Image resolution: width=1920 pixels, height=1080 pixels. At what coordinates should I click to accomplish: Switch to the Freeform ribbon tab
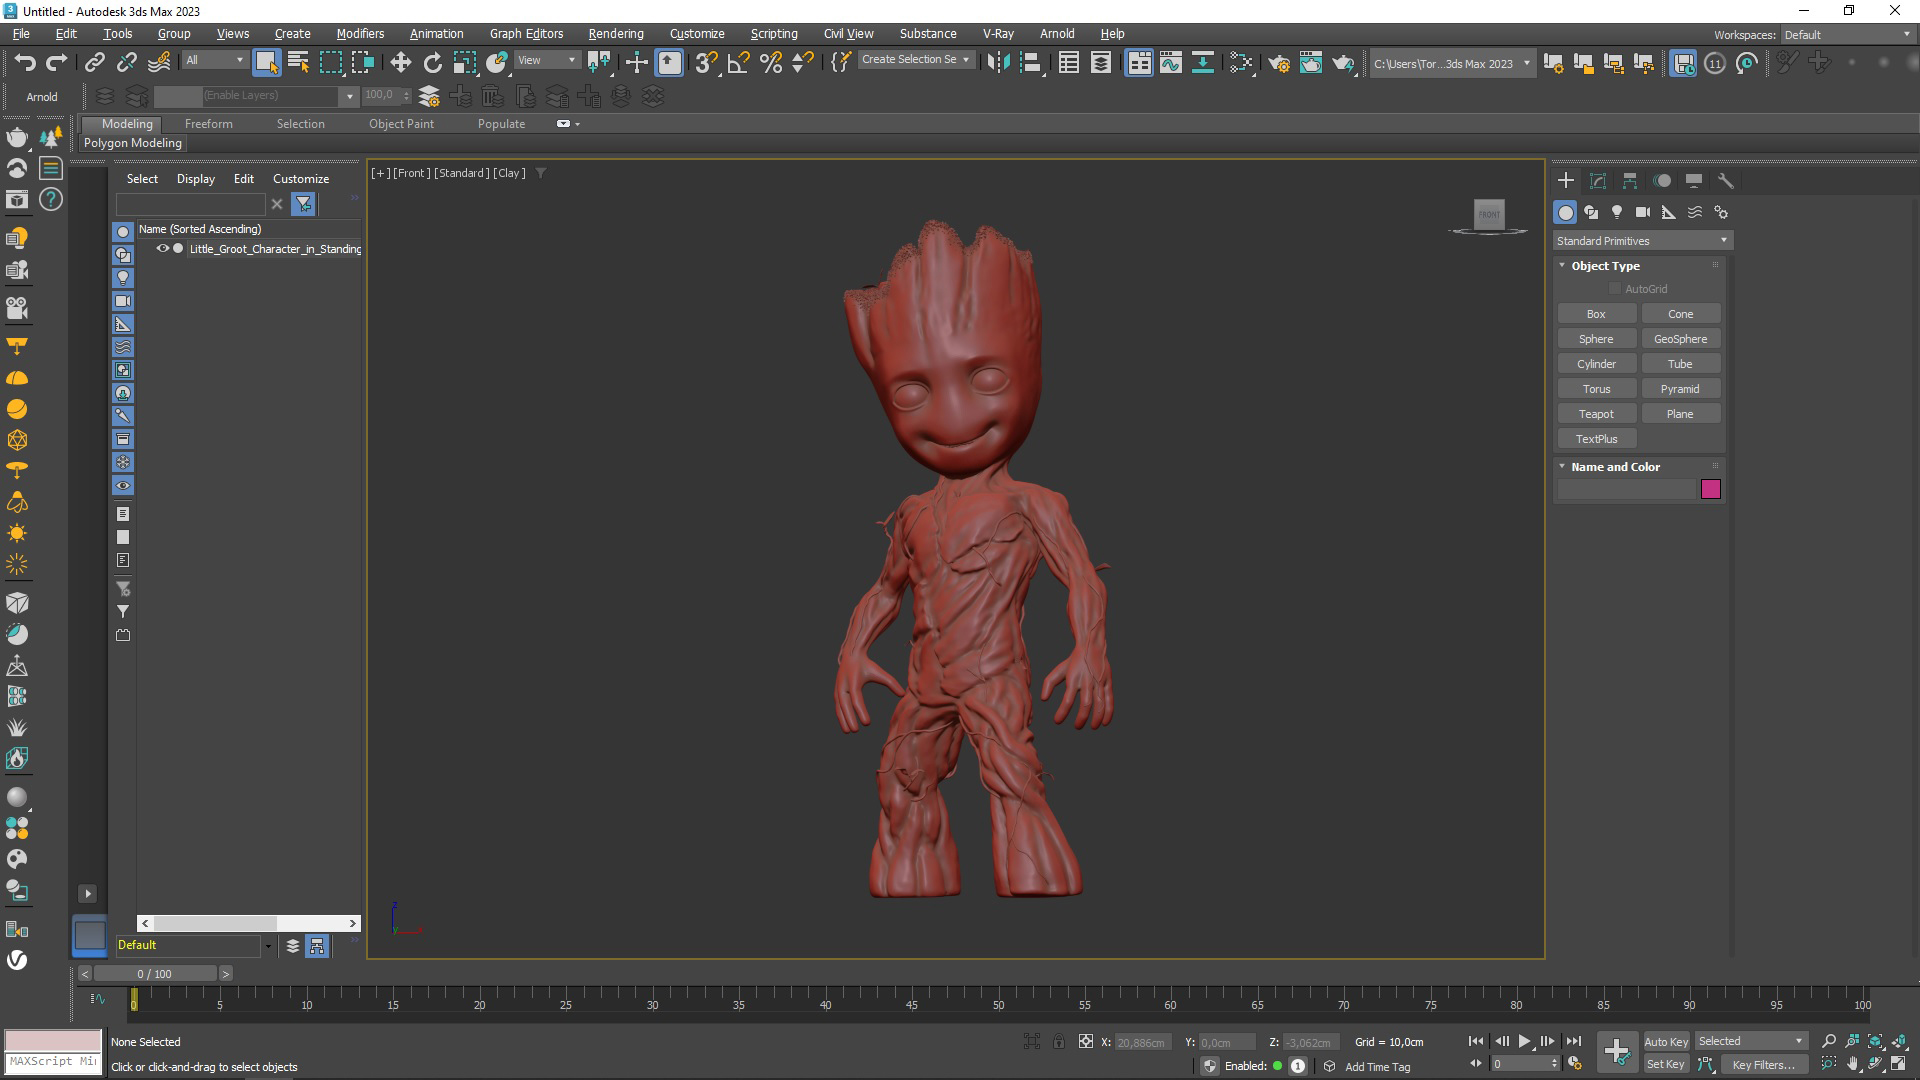pyautogui.click(x=208, y=124)
